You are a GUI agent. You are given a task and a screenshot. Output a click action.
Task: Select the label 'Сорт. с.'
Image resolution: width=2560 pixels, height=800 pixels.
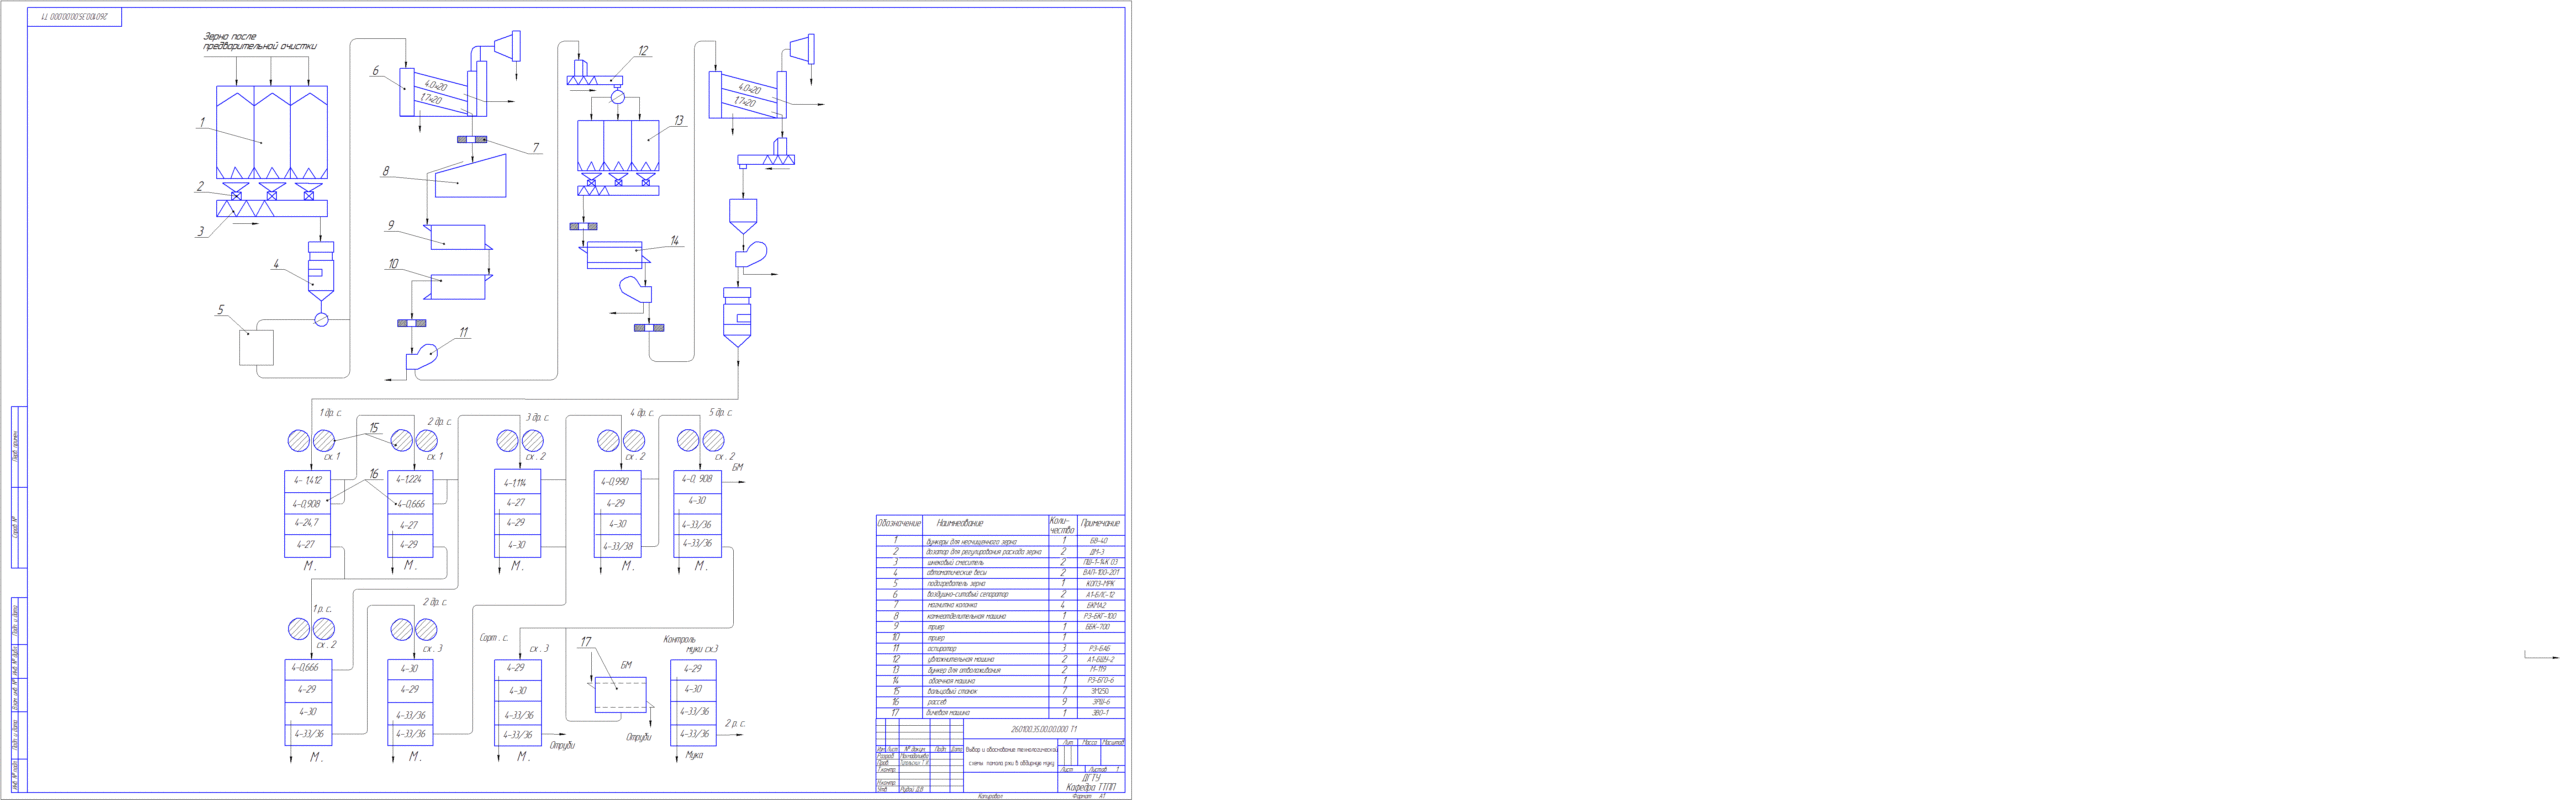pyautogui.click(x=494, y=638)
